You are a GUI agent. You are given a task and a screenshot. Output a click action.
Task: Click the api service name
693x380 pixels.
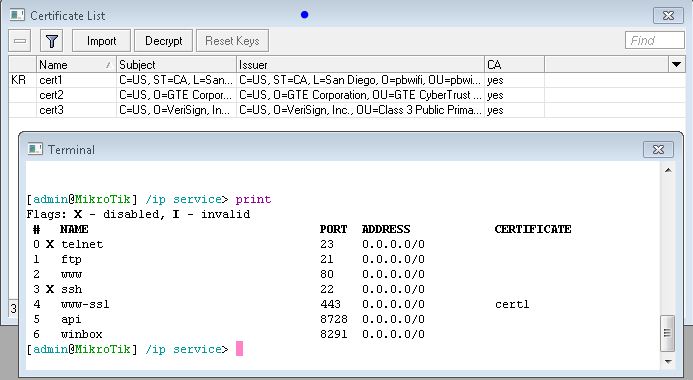click(x=71, y=319)
